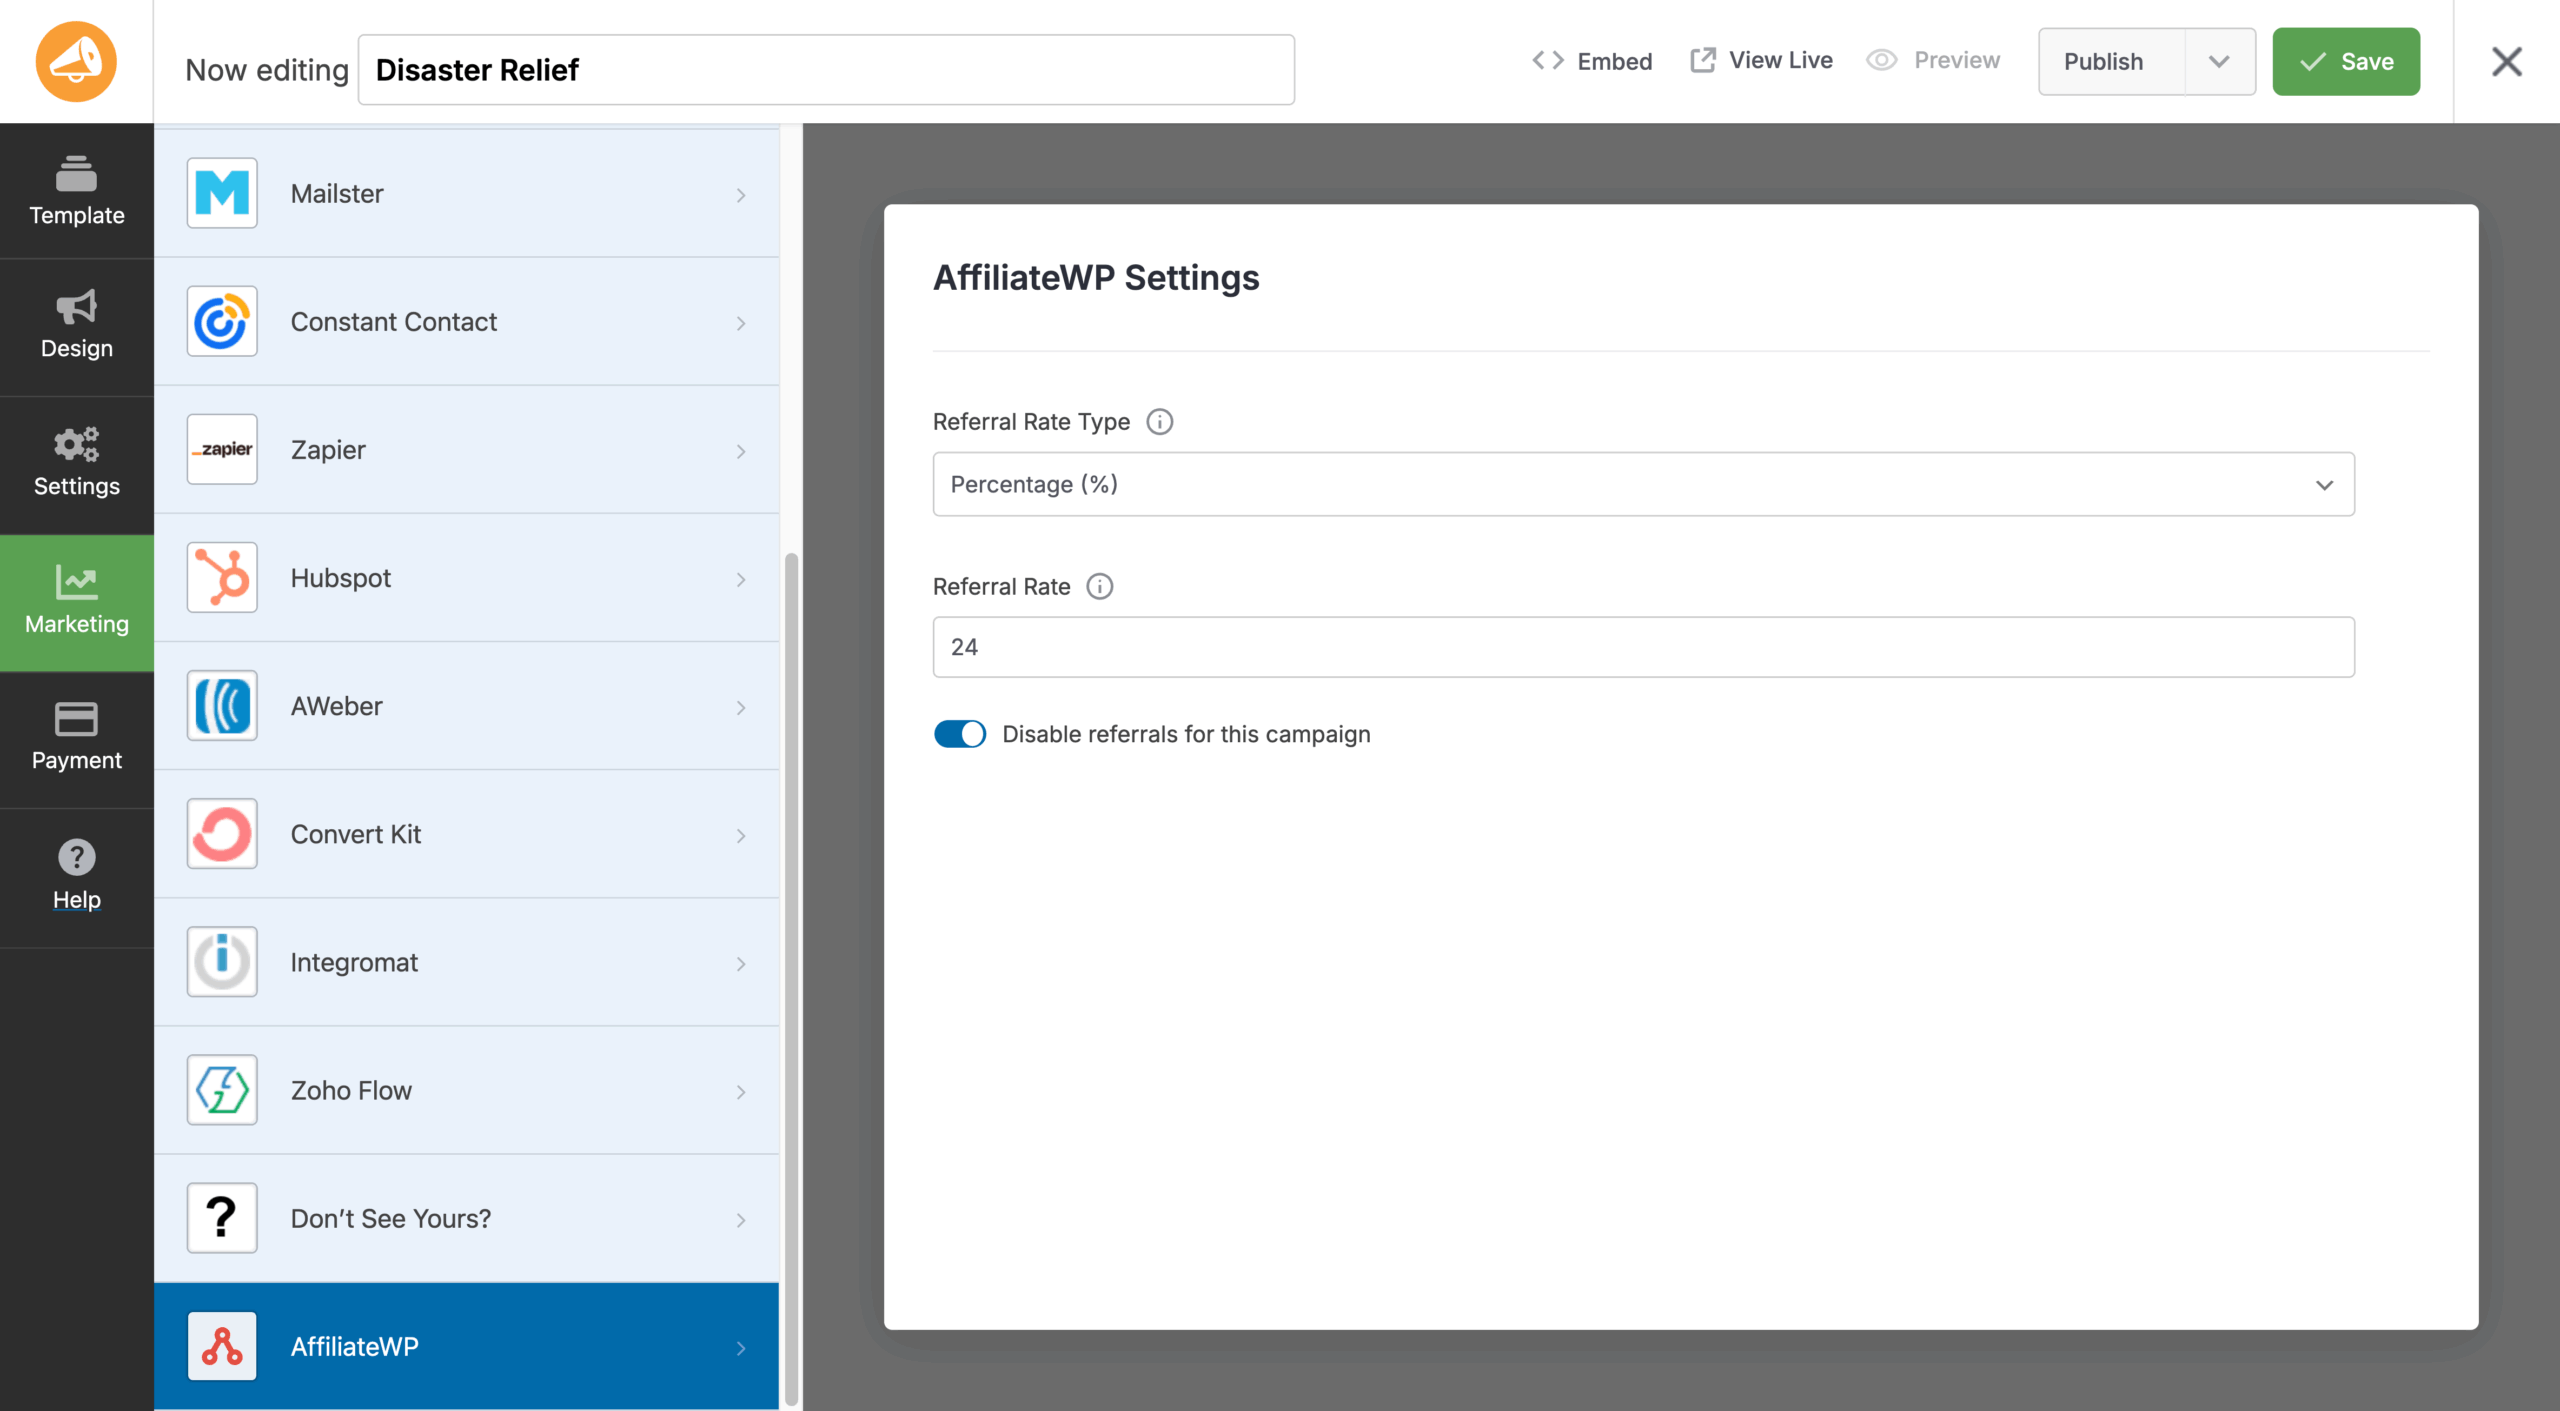Viewport: 2560px width, 1411px height.
Task: Expand the AWeber row chevron
Action: [x=741, y=707]
